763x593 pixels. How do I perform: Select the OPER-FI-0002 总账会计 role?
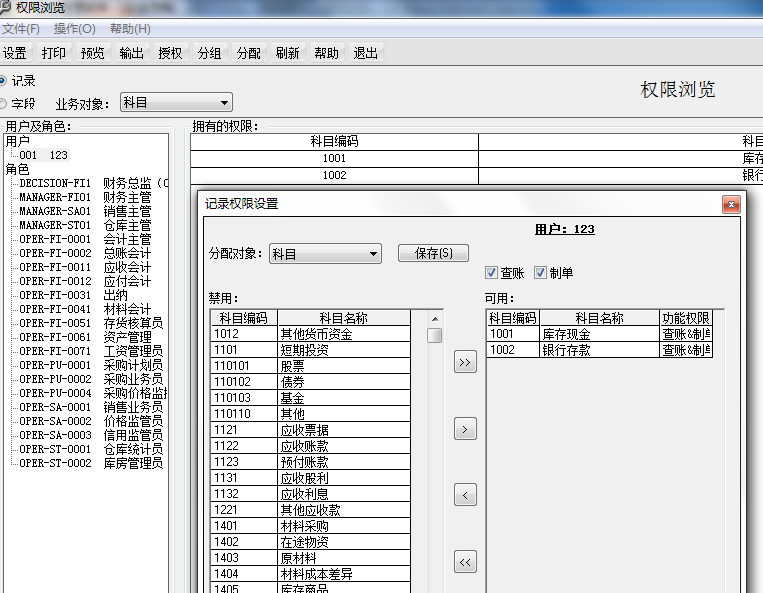(85, 253)
